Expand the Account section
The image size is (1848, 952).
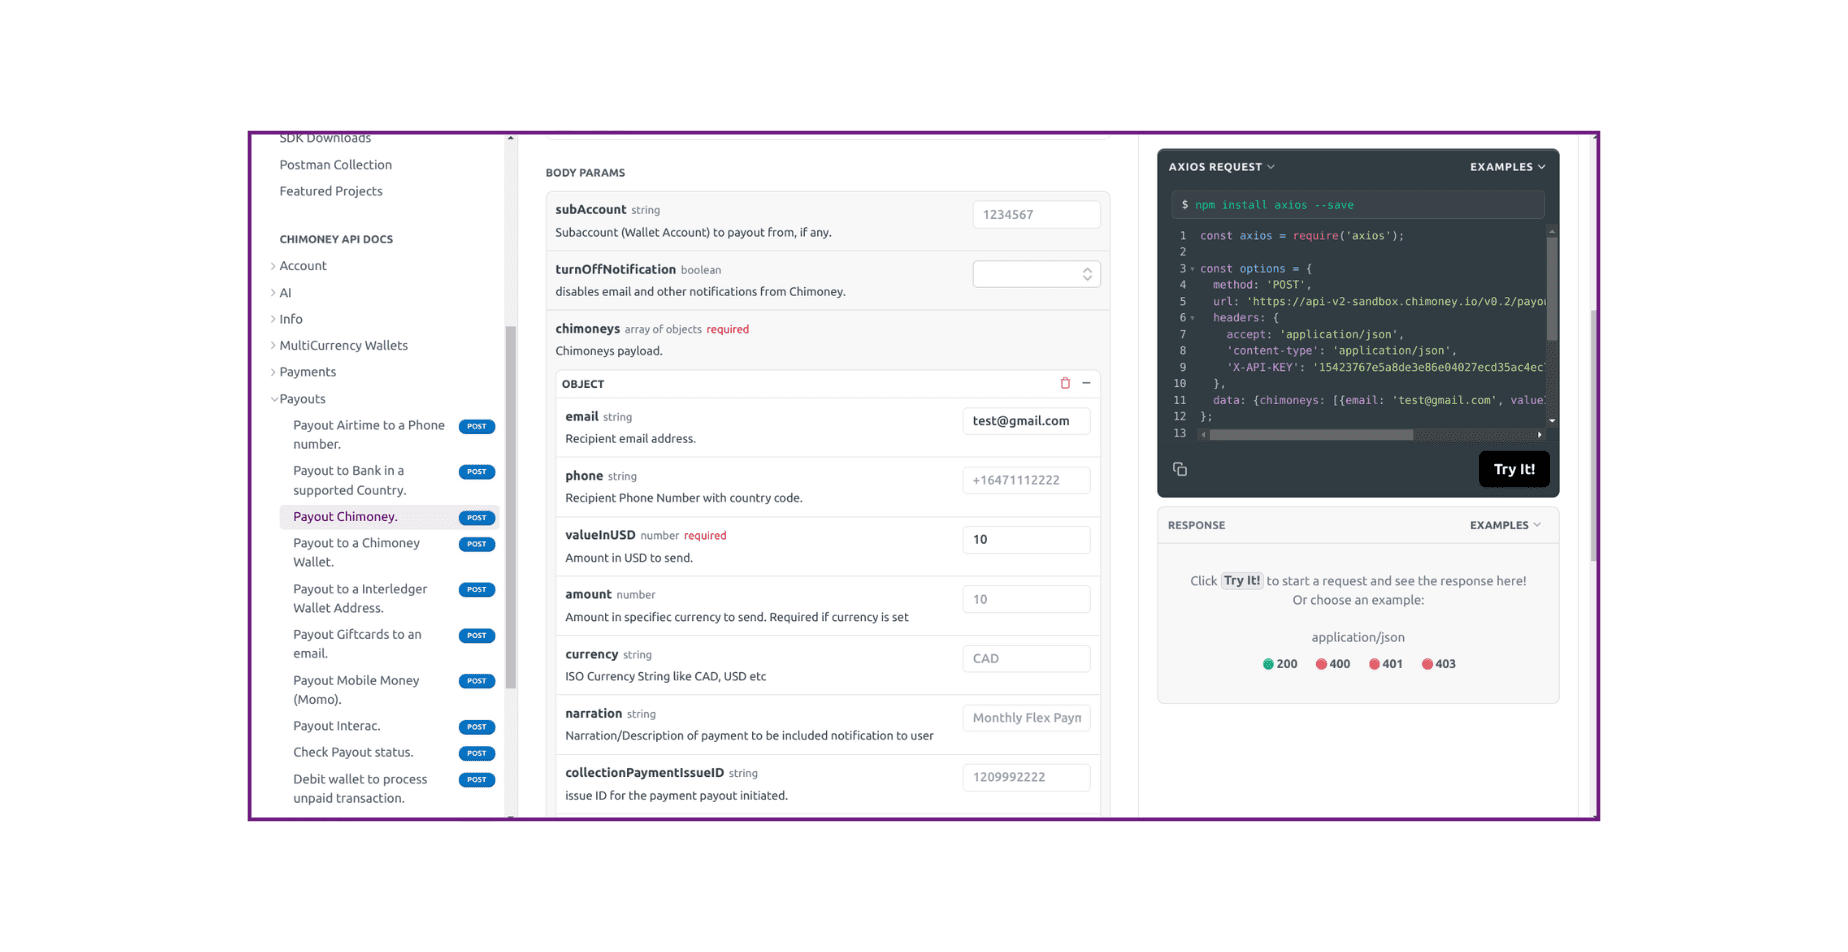coord(303,266)
